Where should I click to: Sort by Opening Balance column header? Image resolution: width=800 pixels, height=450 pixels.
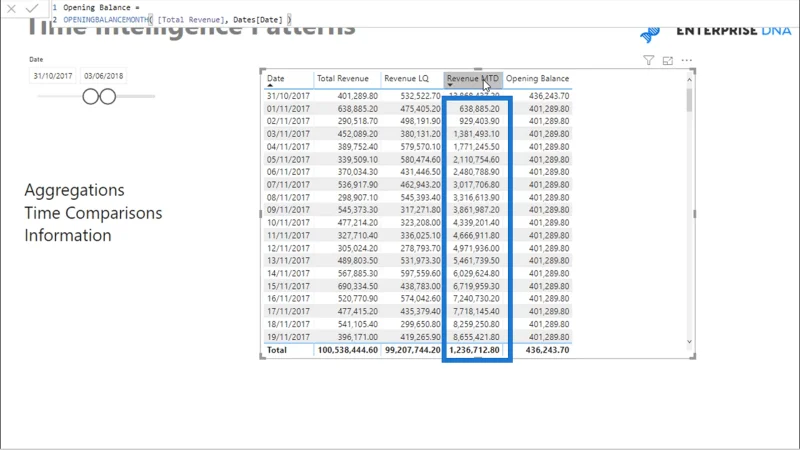(537, 79)
